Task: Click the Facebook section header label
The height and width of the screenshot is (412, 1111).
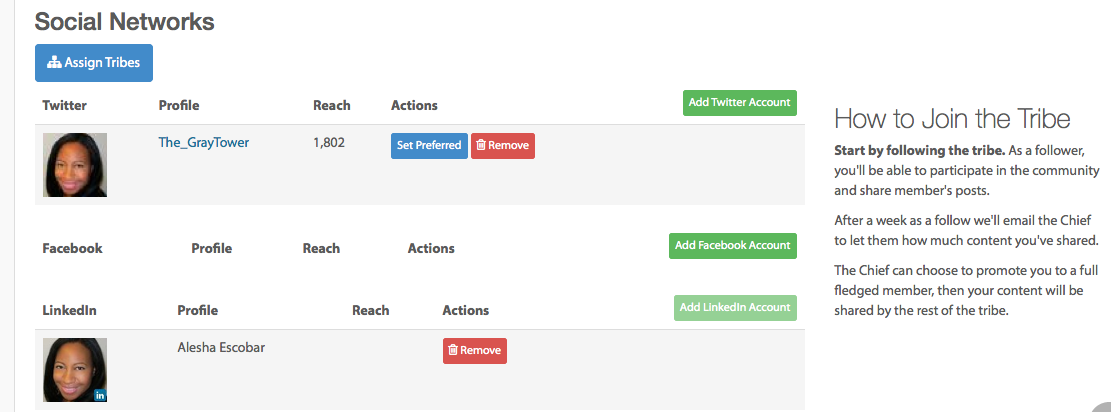Action: pyautogui.click(x=72, y=249)
